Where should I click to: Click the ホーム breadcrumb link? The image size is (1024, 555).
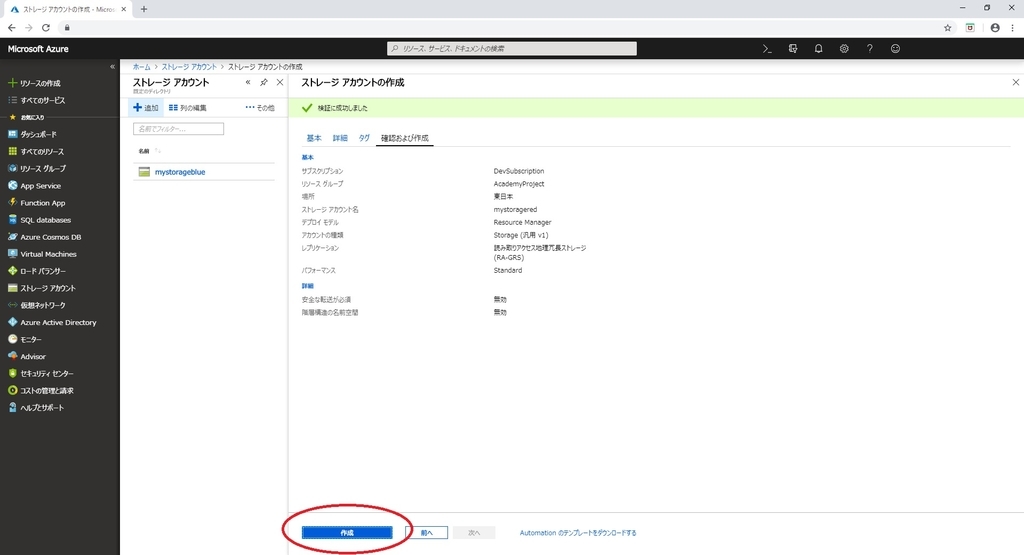click(x=141, y=67)
